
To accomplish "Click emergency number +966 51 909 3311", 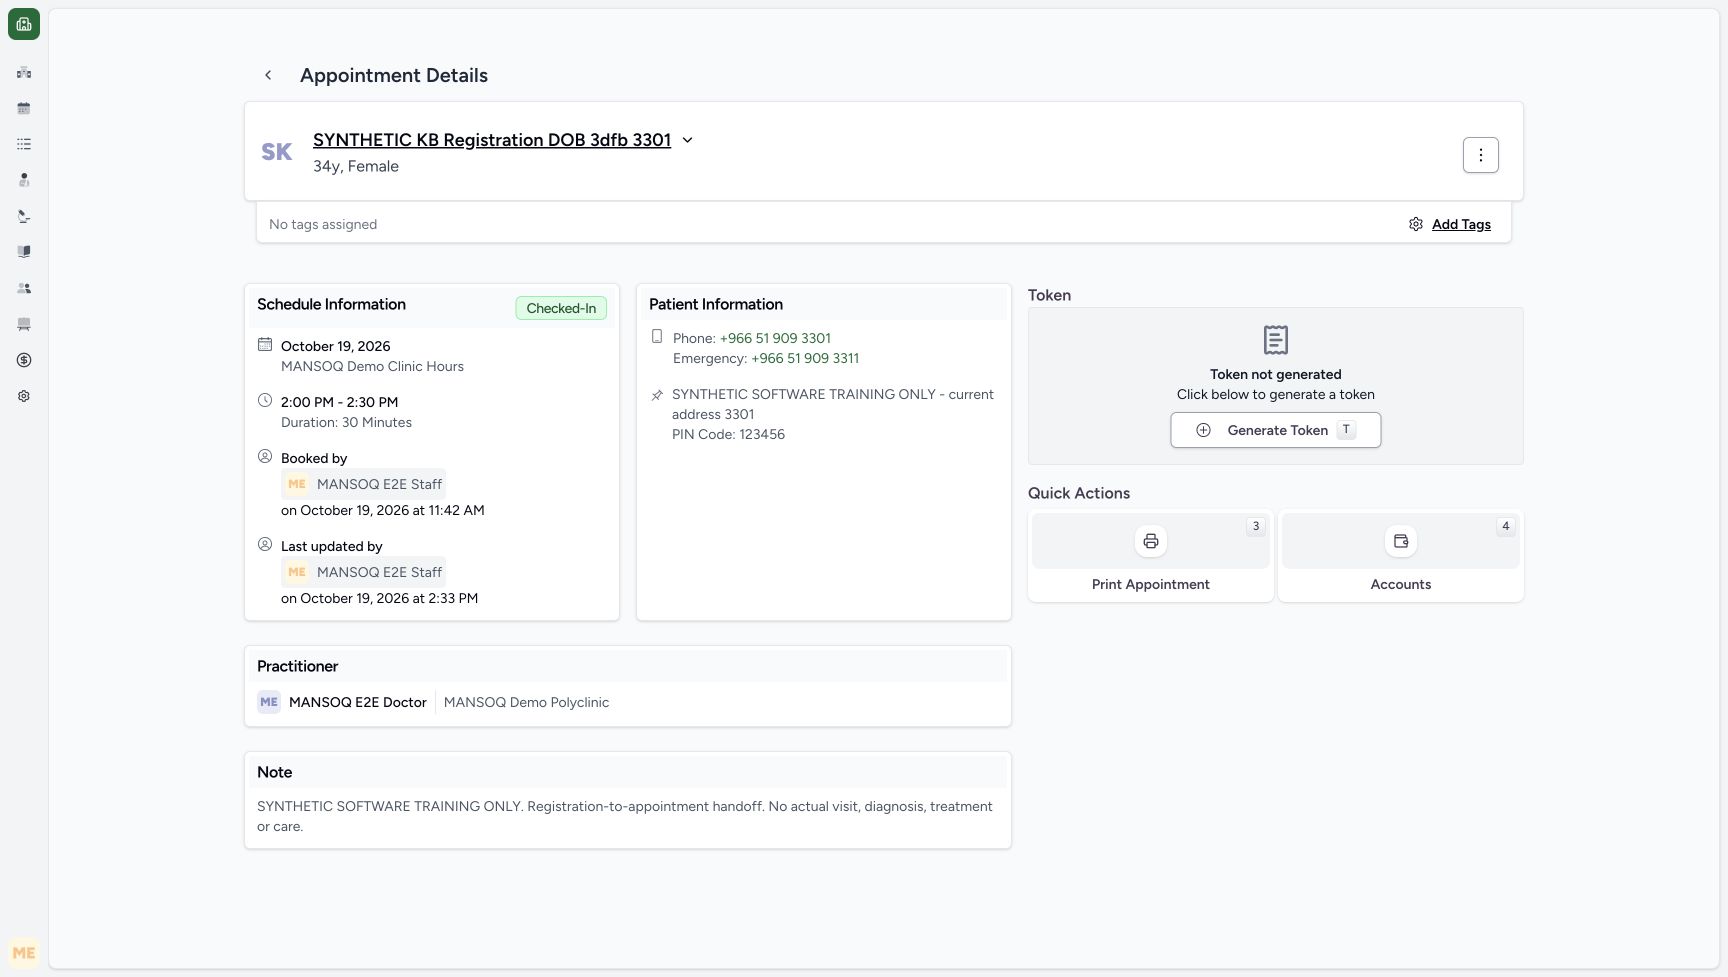I will pyautogui.click(x=805, y=358).
